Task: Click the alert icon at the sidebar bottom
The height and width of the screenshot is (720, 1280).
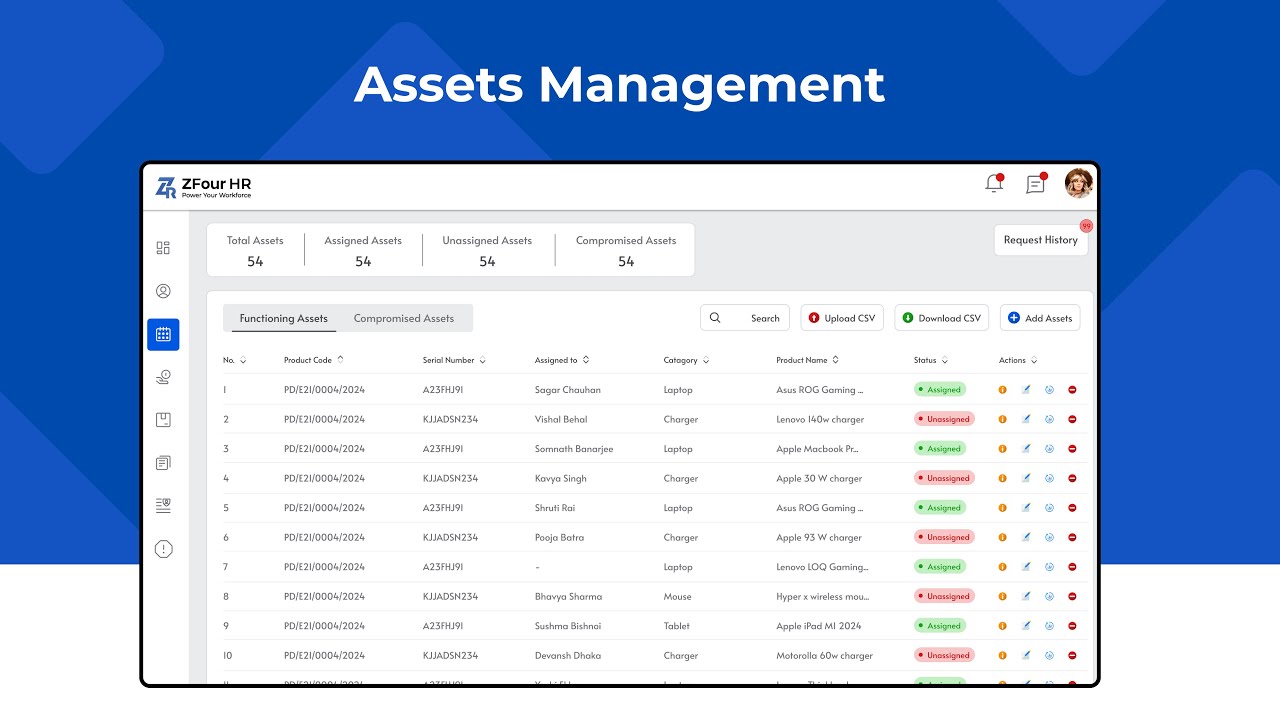Action: pos(163,548)
